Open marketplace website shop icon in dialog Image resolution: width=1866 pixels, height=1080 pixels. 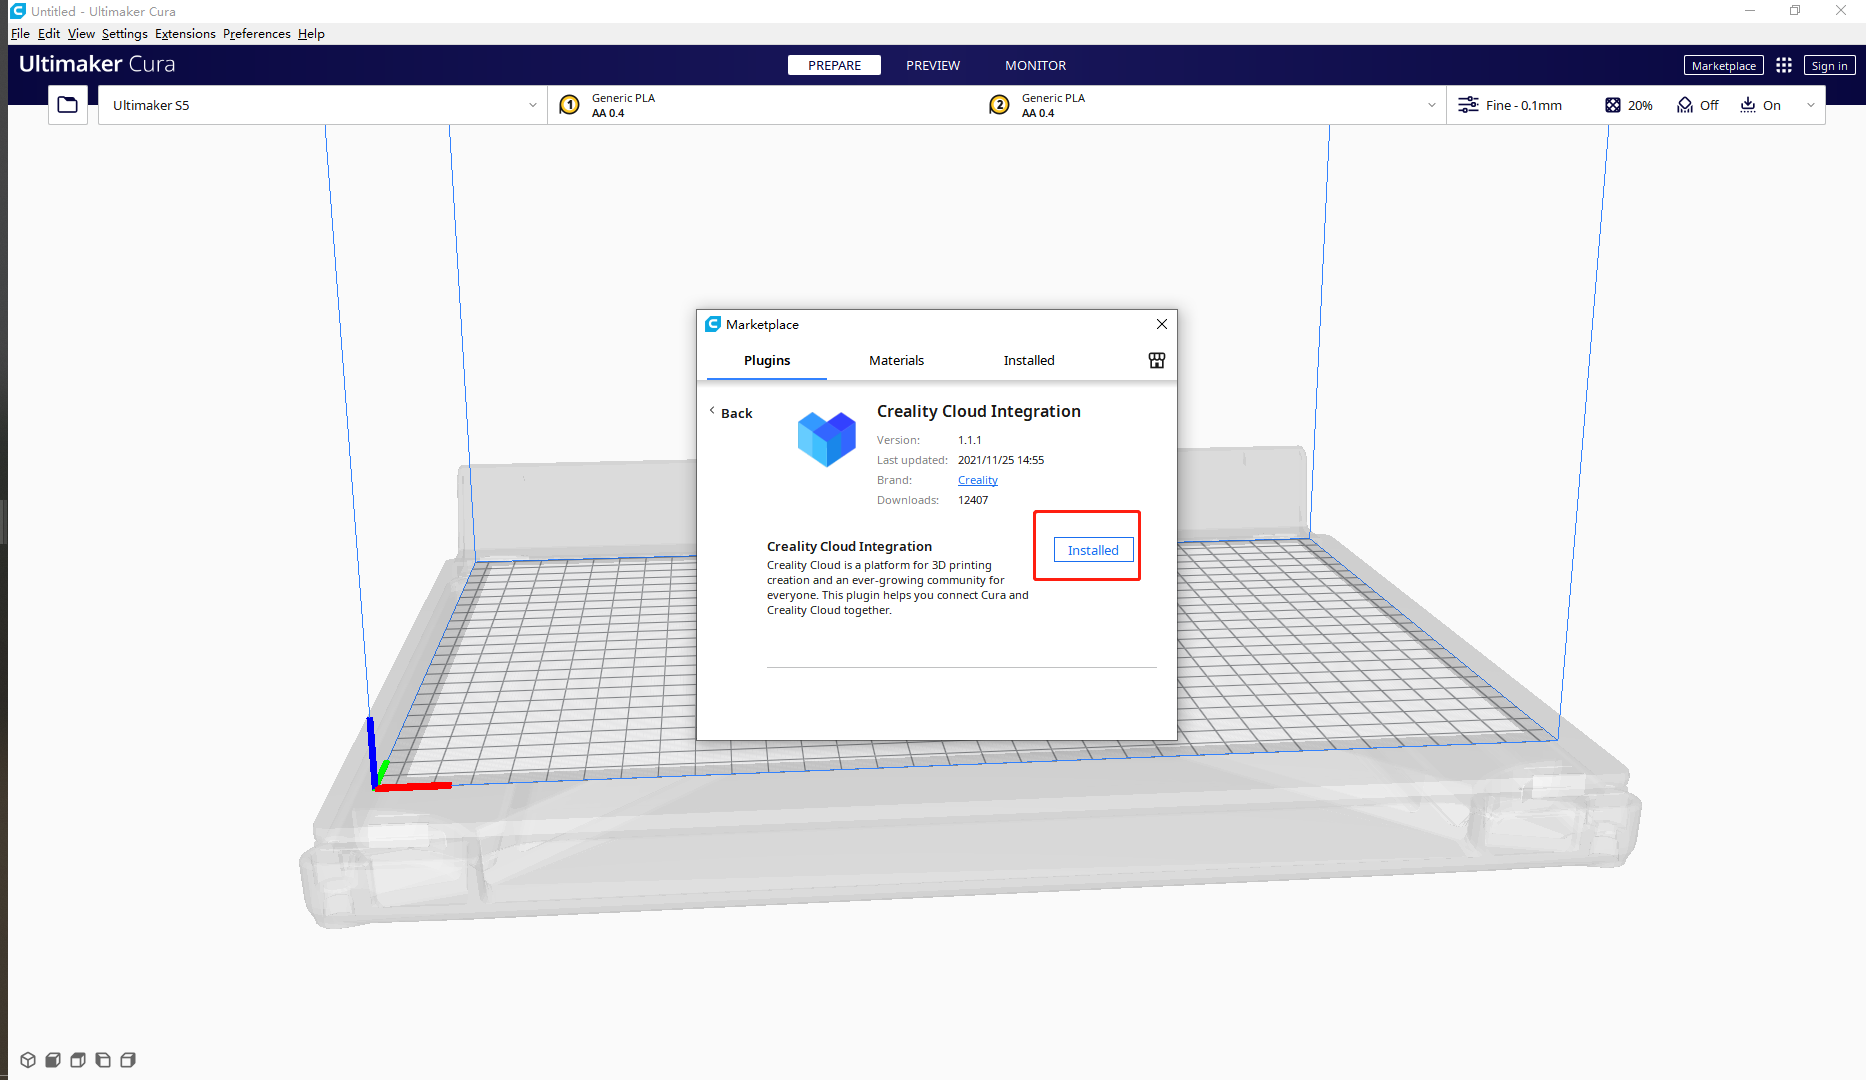coord(1157,360)
